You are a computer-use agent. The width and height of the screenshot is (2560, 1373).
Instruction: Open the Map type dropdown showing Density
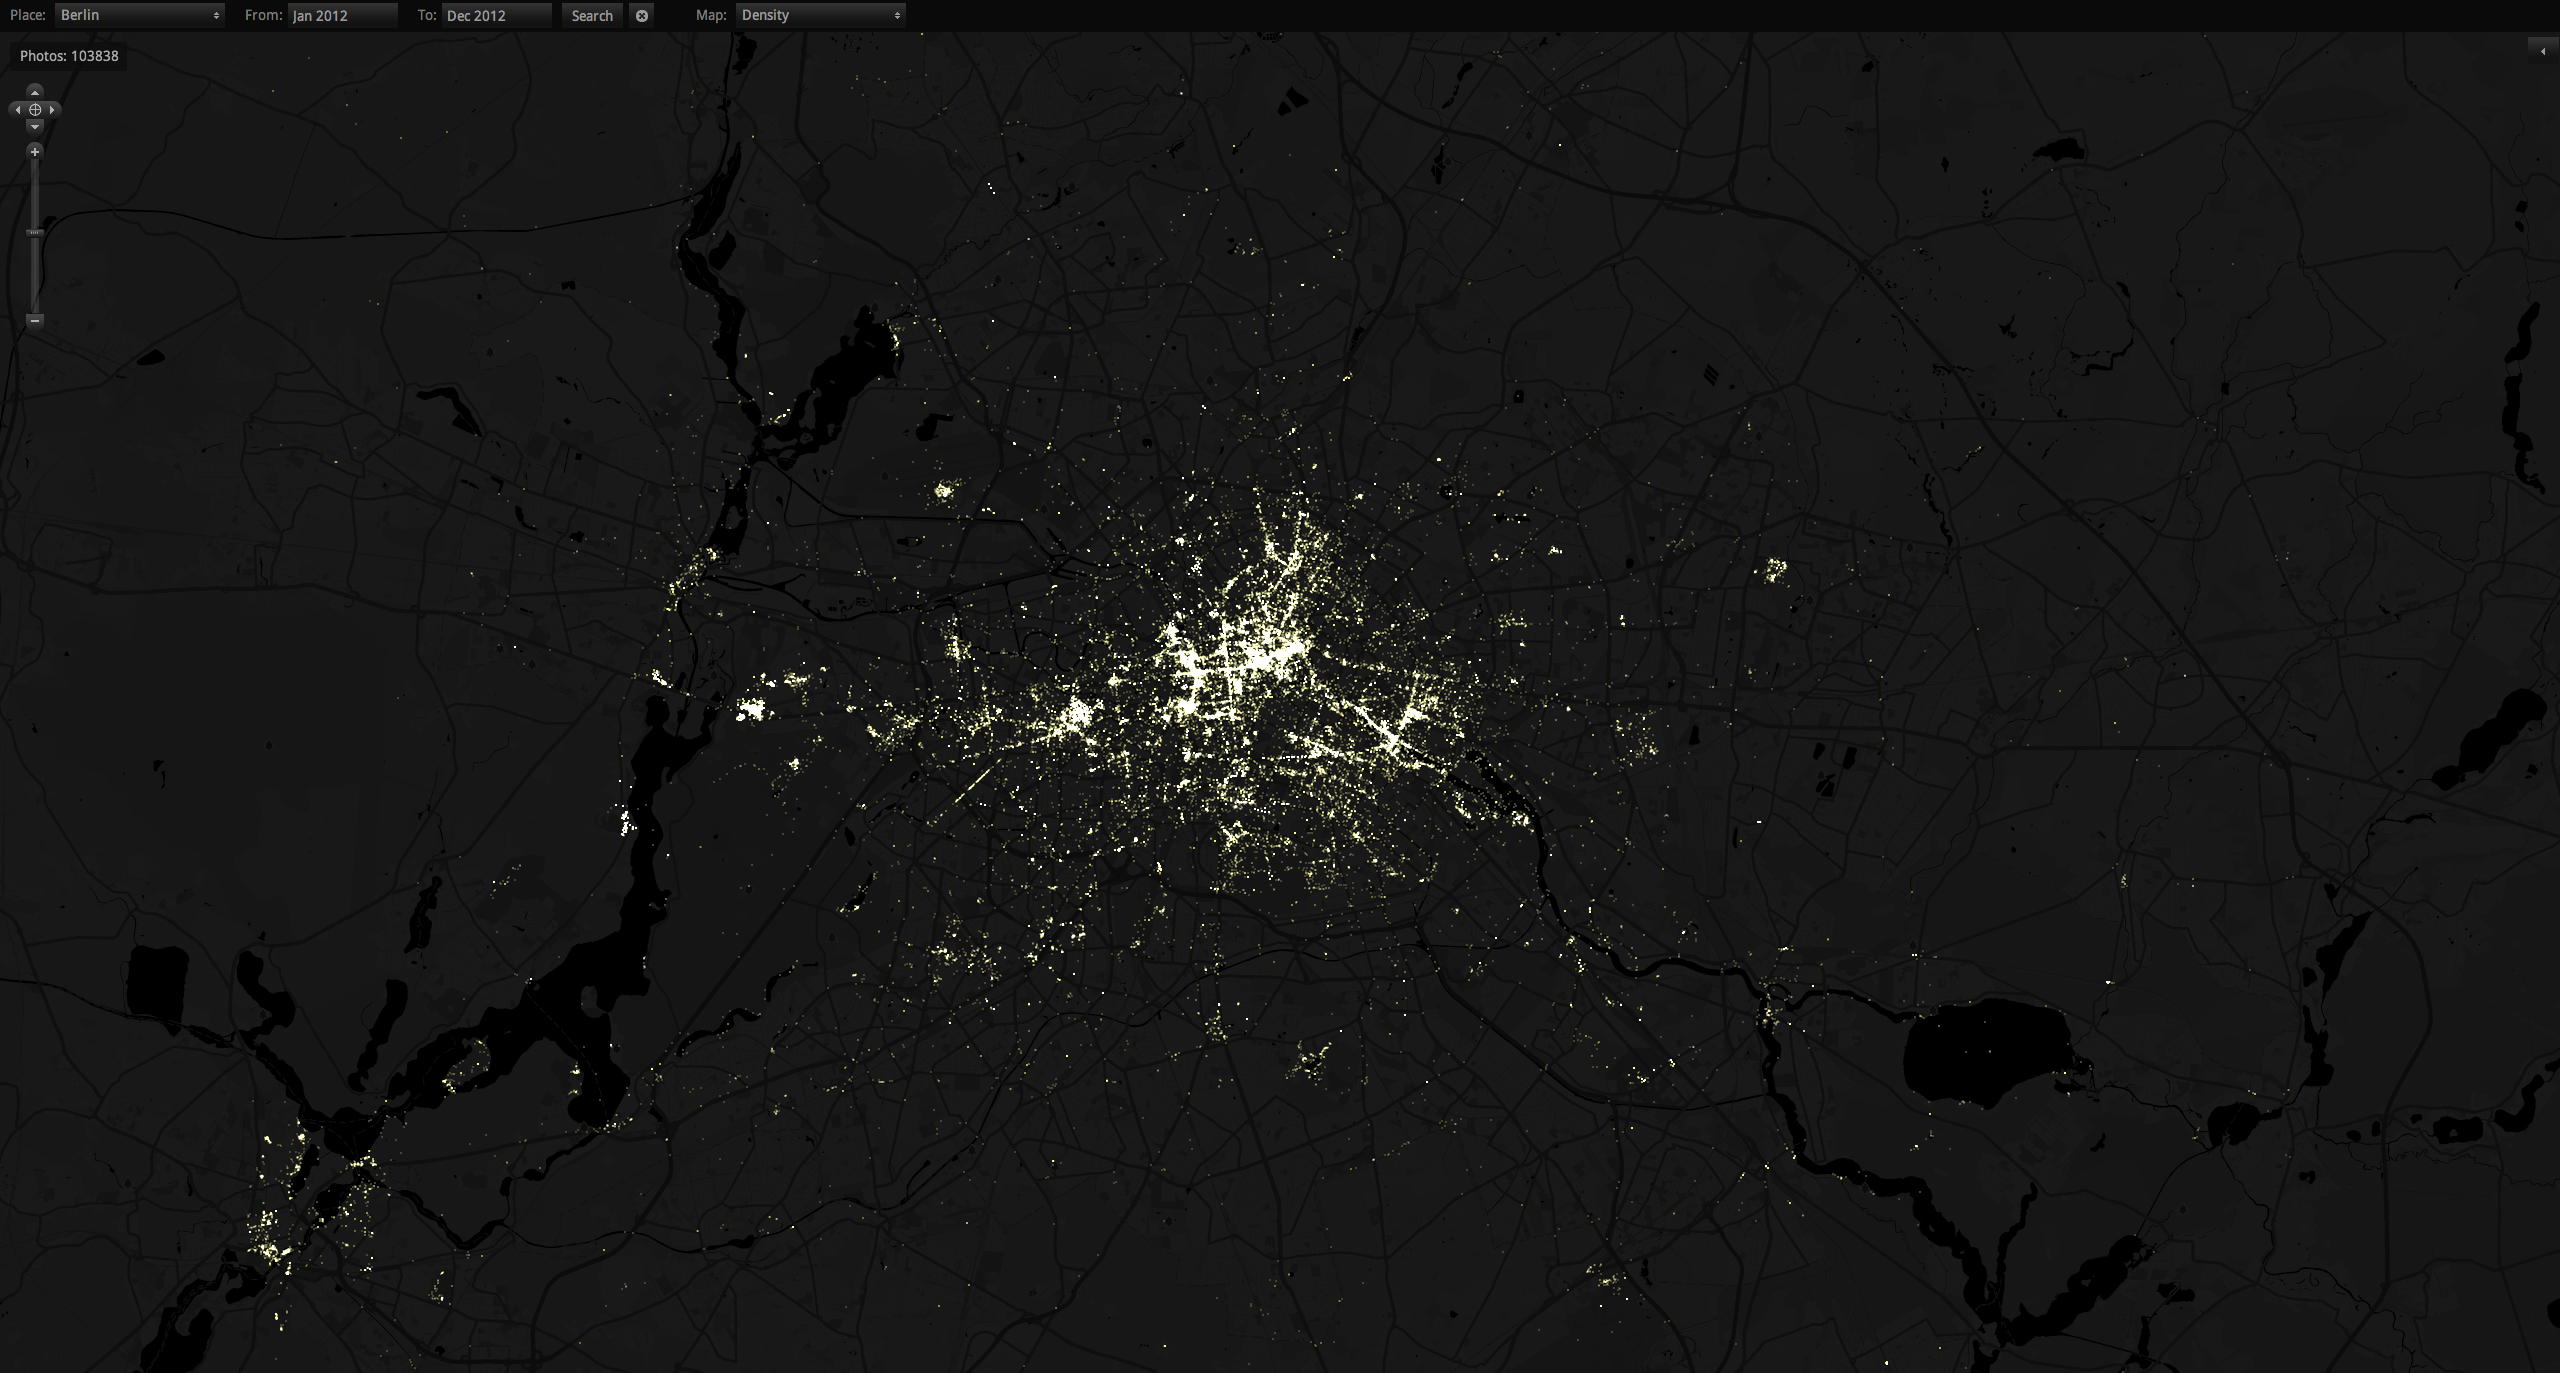pos(820,15)
